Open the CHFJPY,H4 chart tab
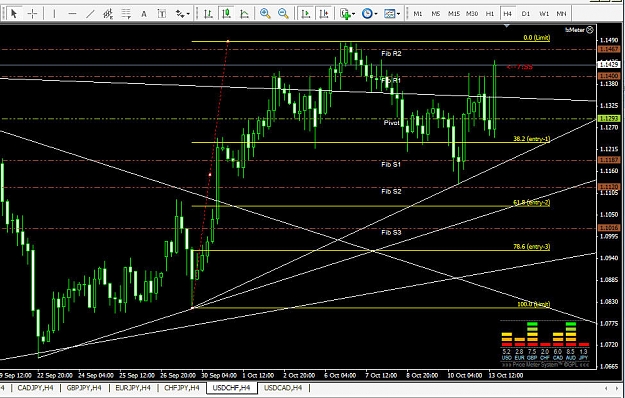625x398 pixels. (182, 388)
